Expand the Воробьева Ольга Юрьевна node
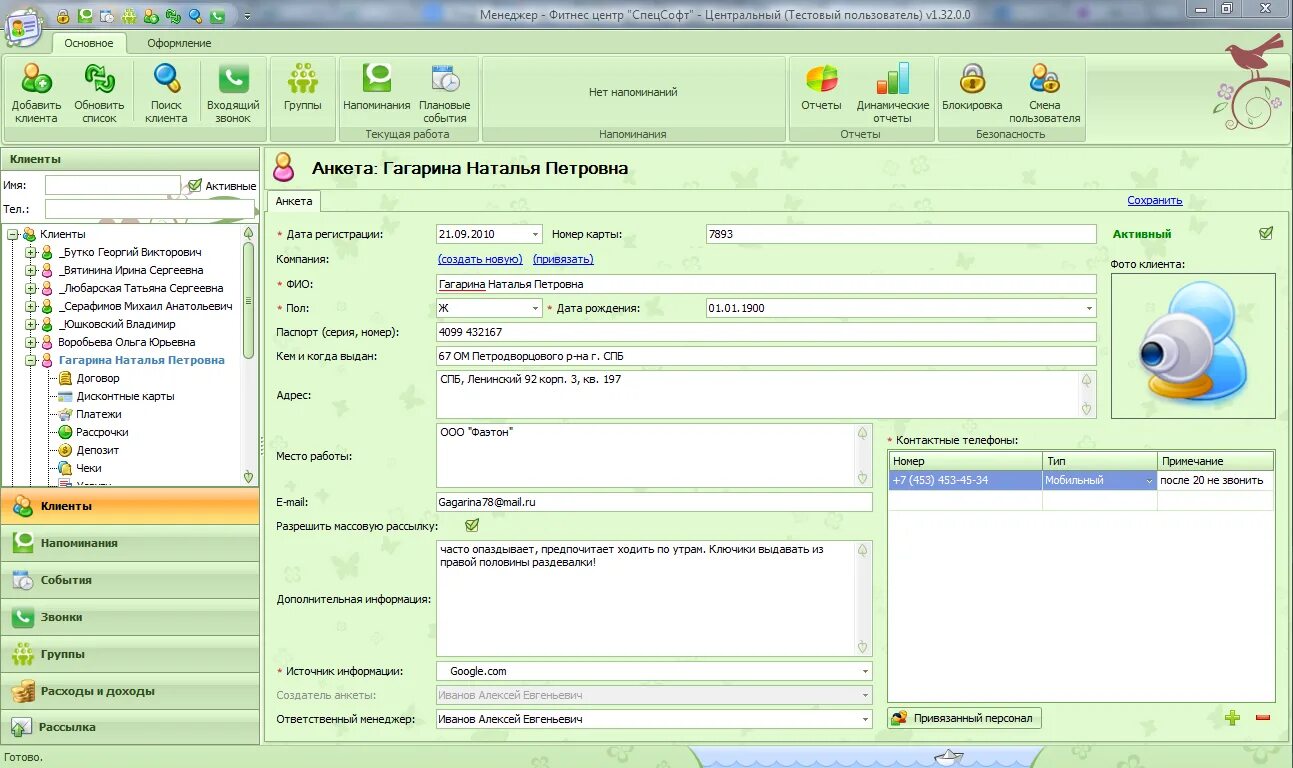Screen dimensions: 1293x768 [30, 342]
